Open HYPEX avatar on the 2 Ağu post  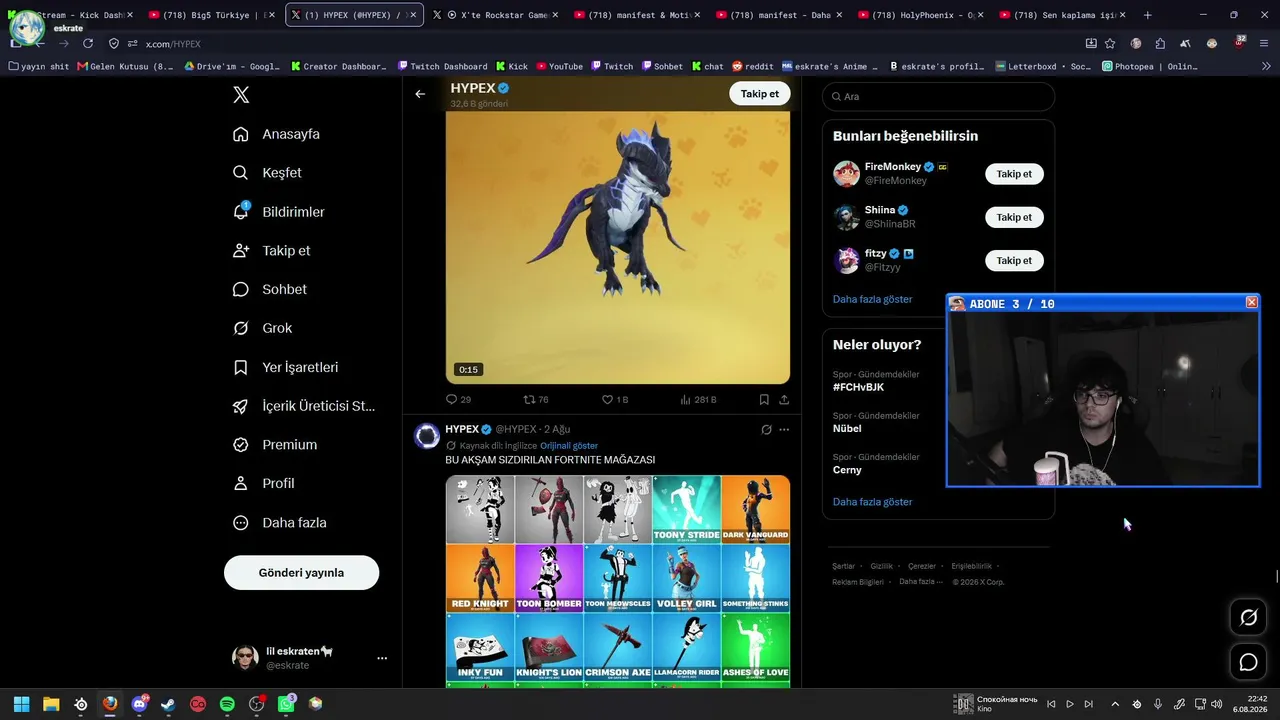click(427, 436)
